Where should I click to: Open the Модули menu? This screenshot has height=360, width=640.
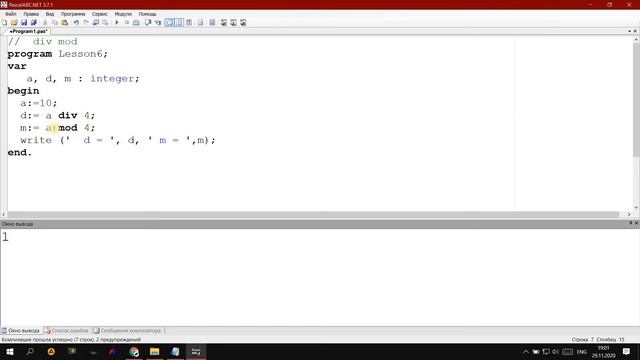(123, 14)
